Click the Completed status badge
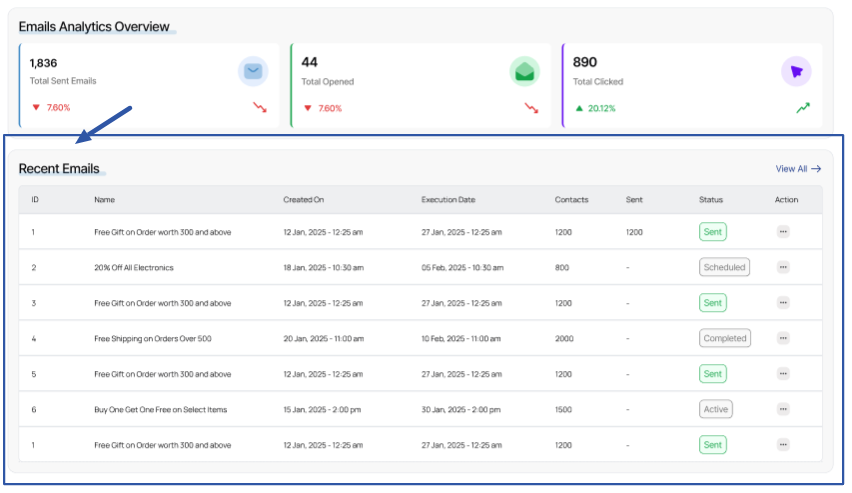Viewport: 852px width, 493px height. coord(724,338)
